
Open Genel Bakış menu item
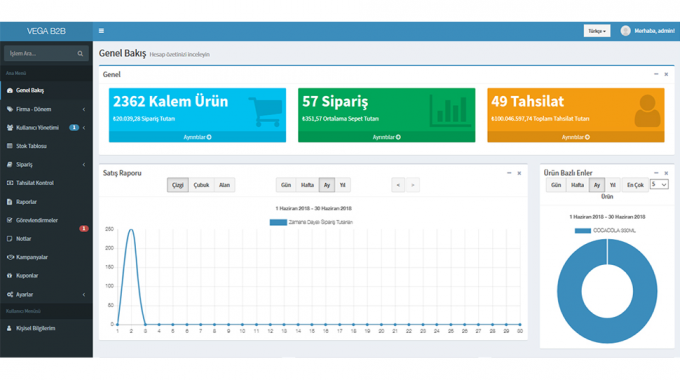click(x=46, y=90)
